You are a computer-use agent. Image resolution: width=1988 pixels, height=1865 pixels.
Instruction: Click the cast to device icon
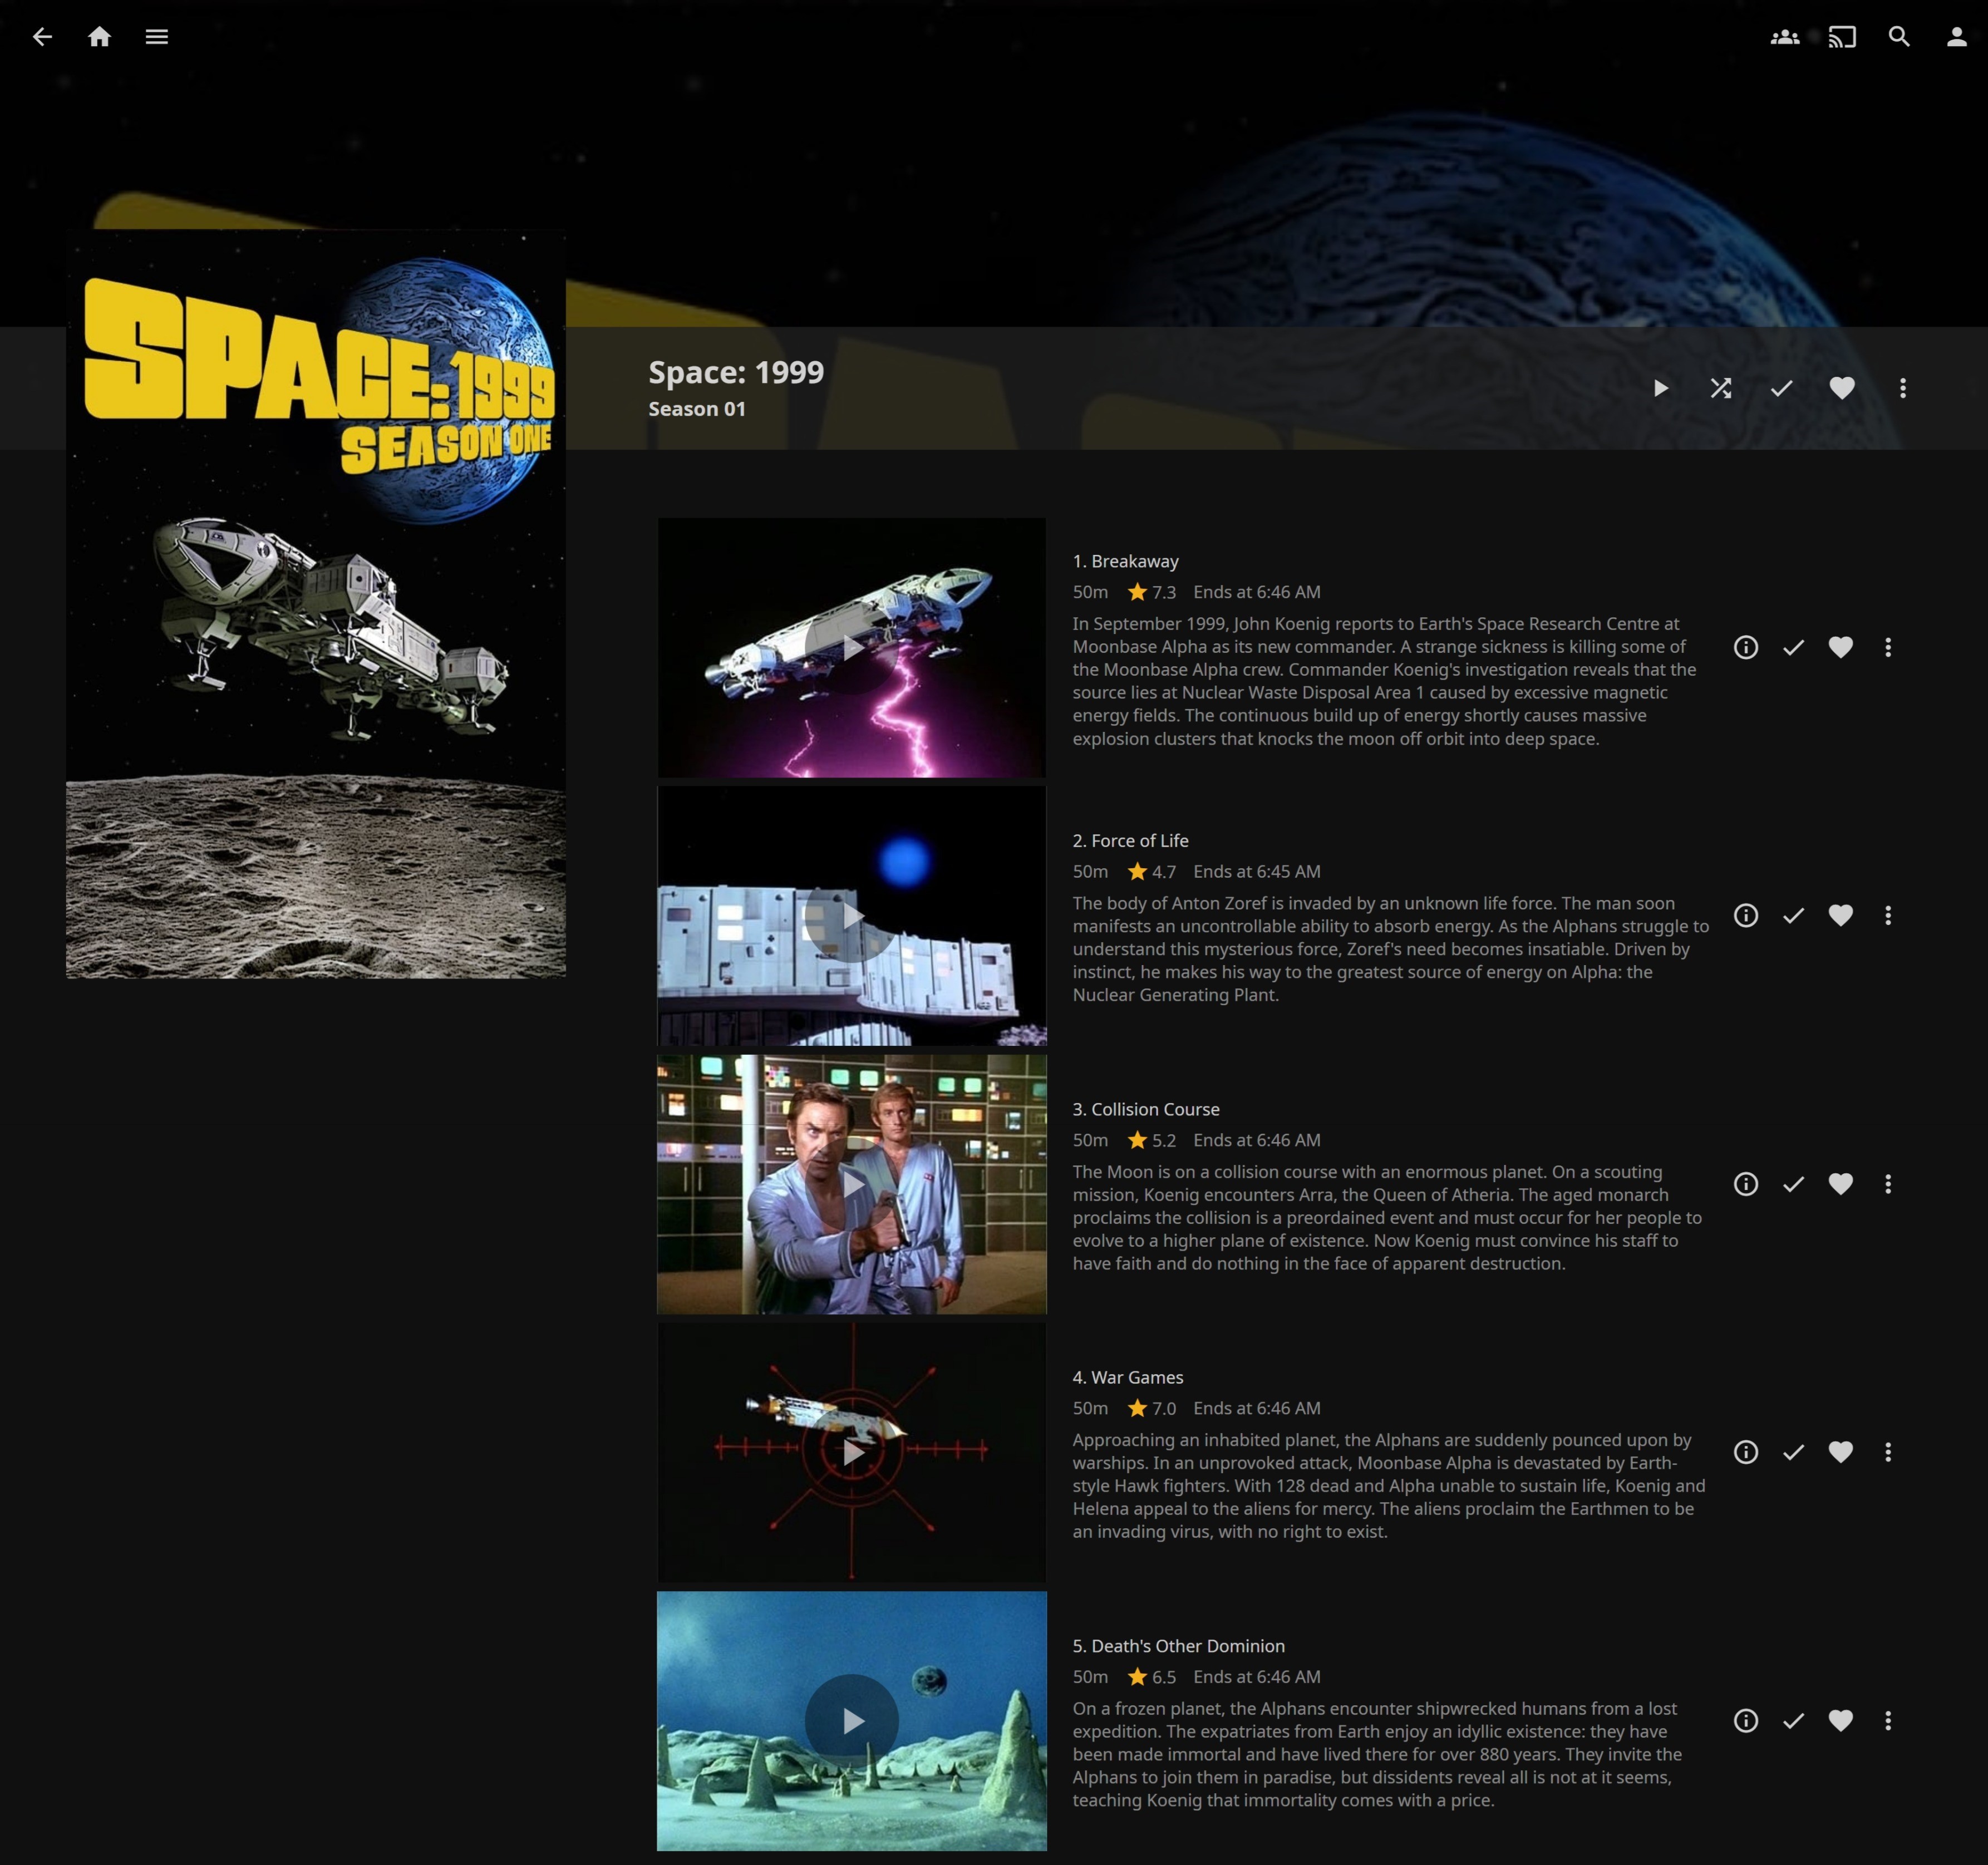(1841, 37)
